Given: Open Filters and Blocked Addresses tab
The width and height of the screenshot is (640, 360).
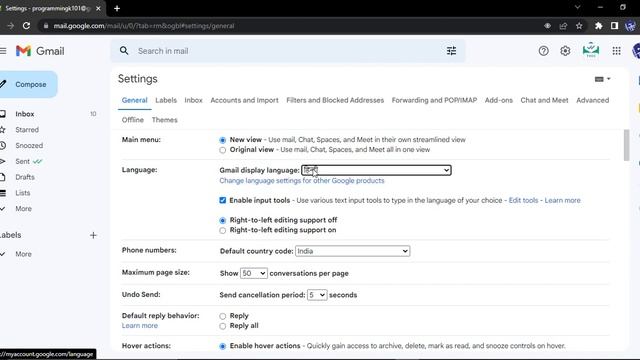Looking at the screenshot, I should pos(335,100).
